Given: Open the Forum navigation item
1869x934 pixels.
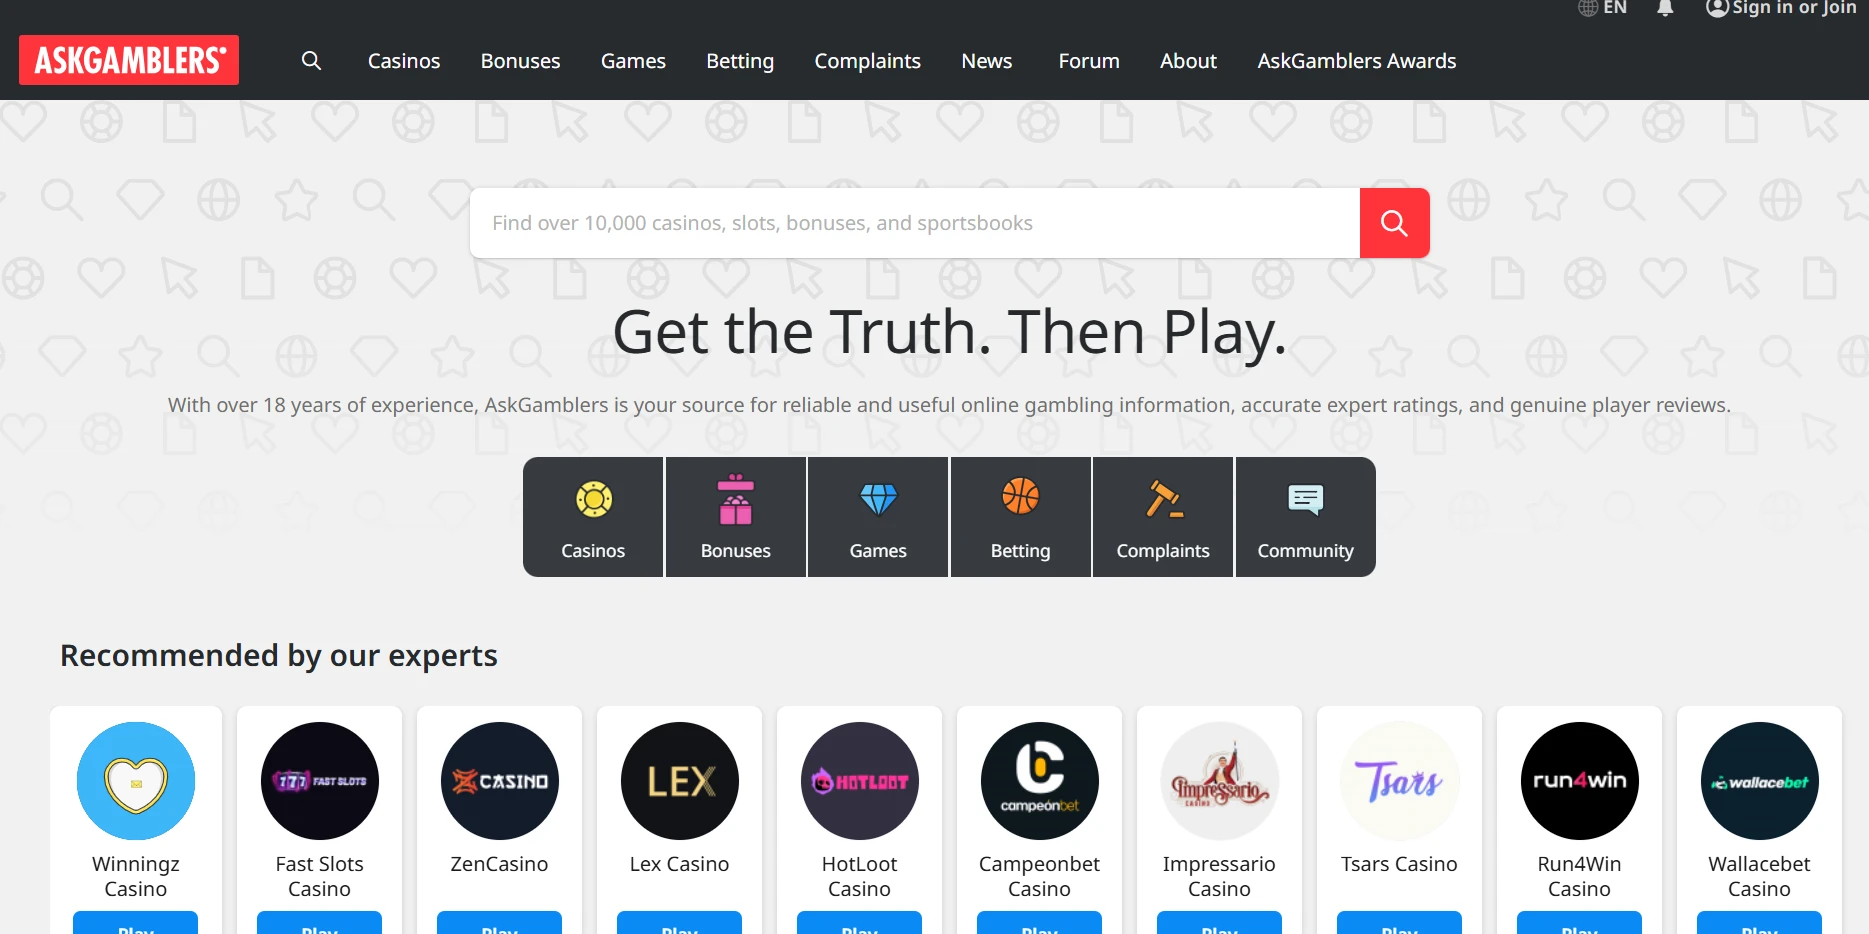Looking at the screenshot, I should coord(1089,61).
